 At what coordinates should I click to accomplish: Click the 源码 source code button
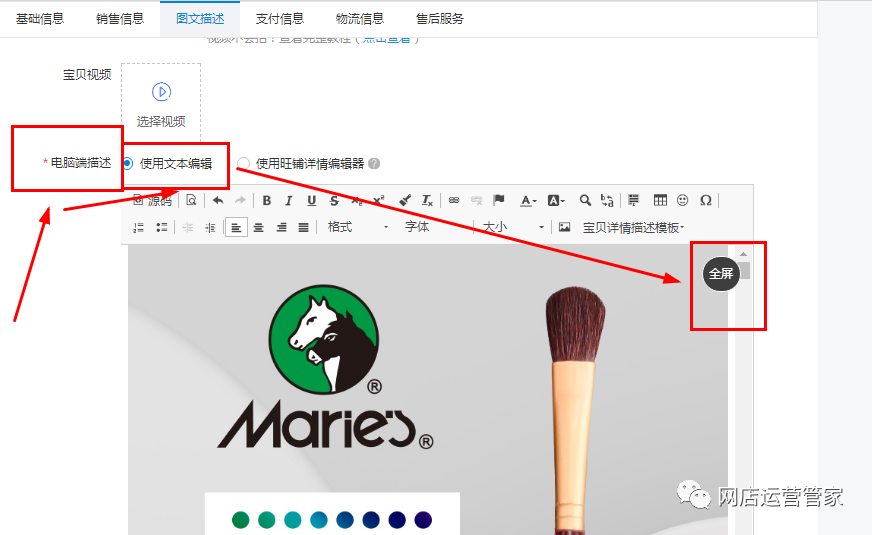[153, 201]
